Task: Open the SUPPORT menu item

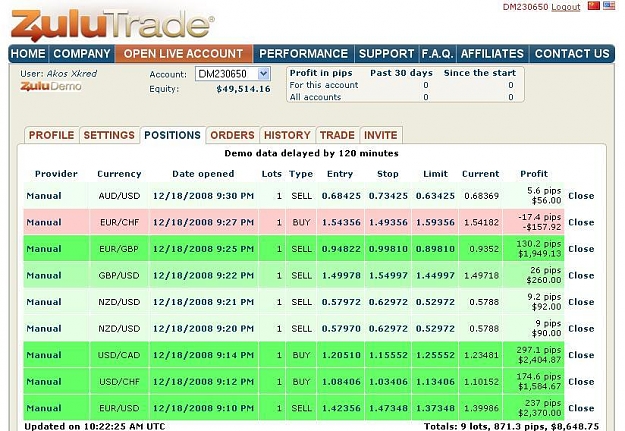Action: click(386, 54)
